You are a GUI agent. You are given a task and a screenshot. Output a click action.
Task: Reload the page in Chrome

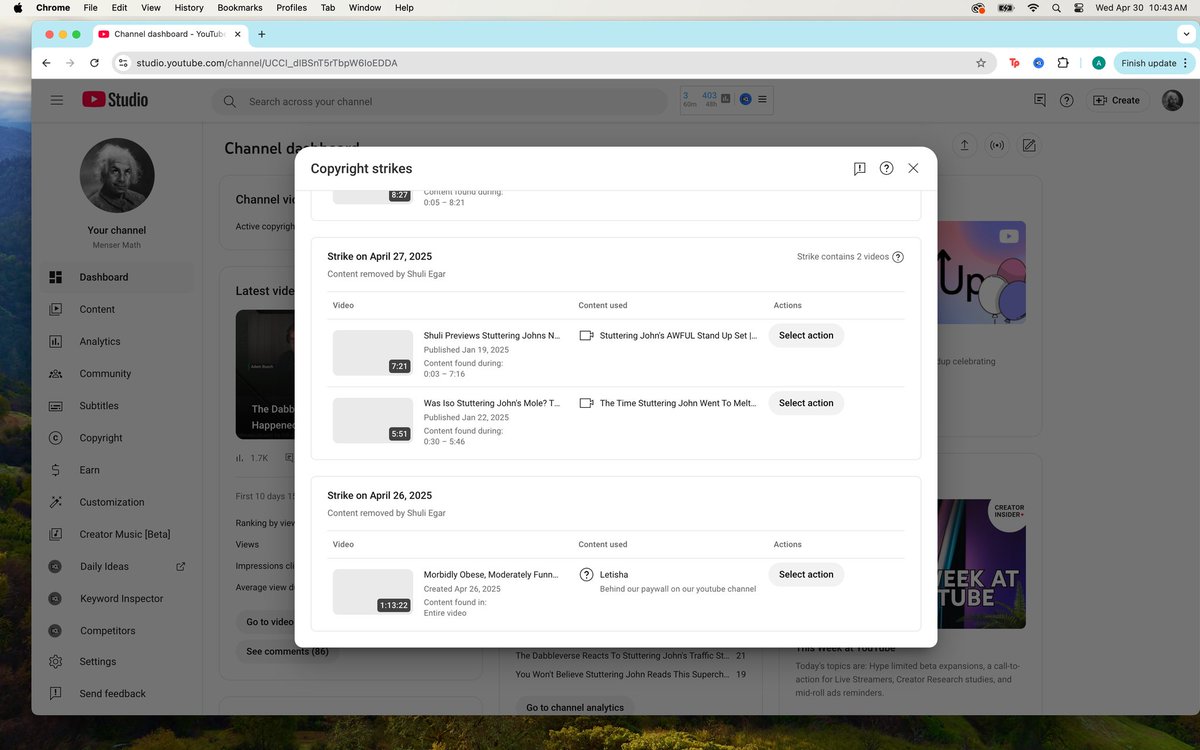coord(94,63)
